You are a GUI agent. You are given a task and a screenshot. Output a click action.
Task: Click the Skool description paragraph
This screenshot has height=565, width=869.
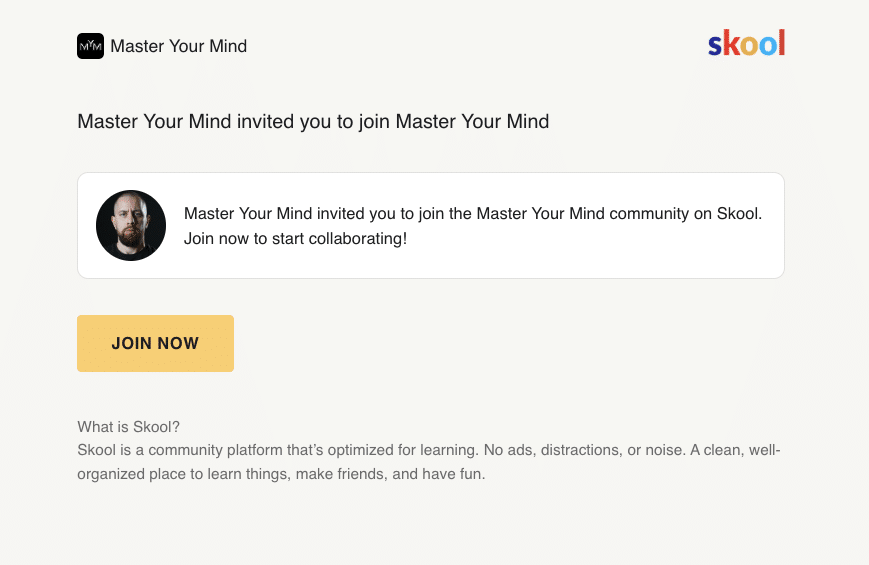coord(429,462)
